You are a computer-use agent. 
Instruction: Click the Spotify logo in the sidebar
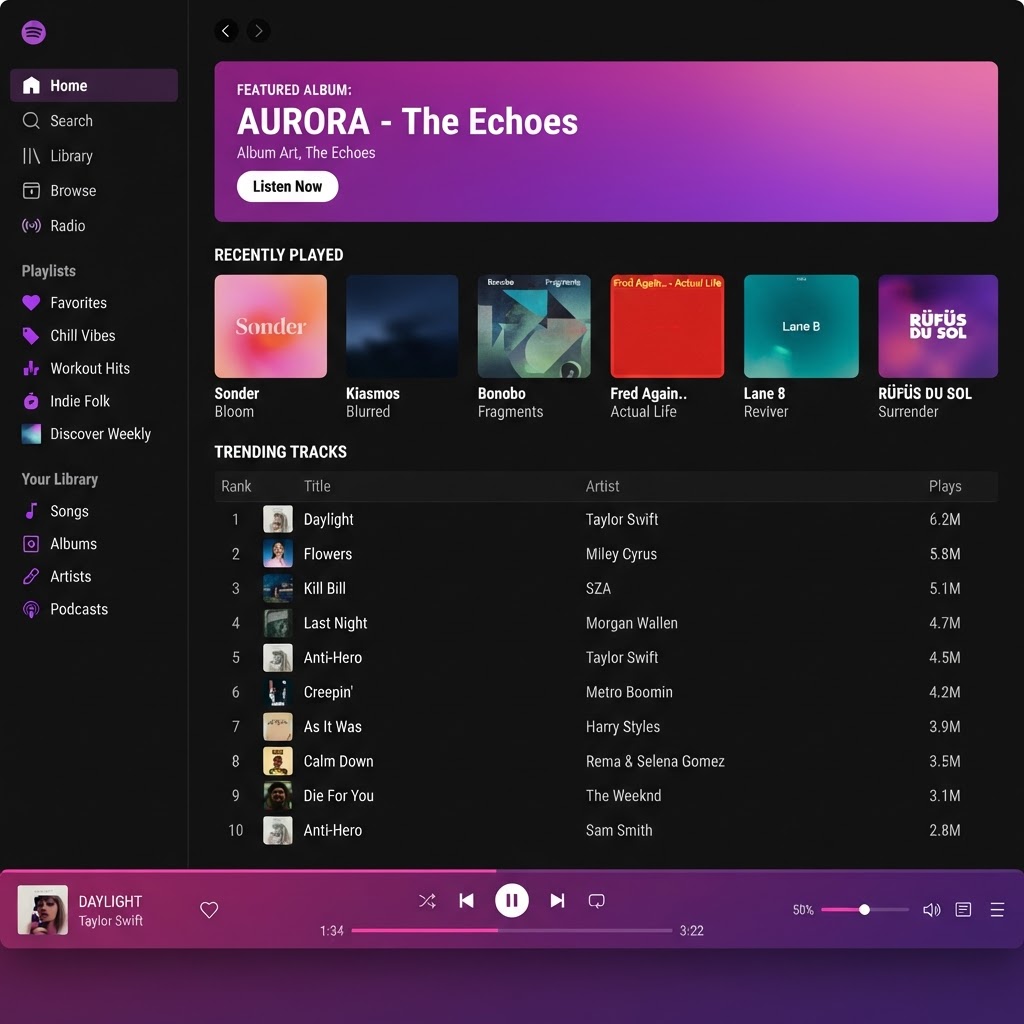(33, 32)
